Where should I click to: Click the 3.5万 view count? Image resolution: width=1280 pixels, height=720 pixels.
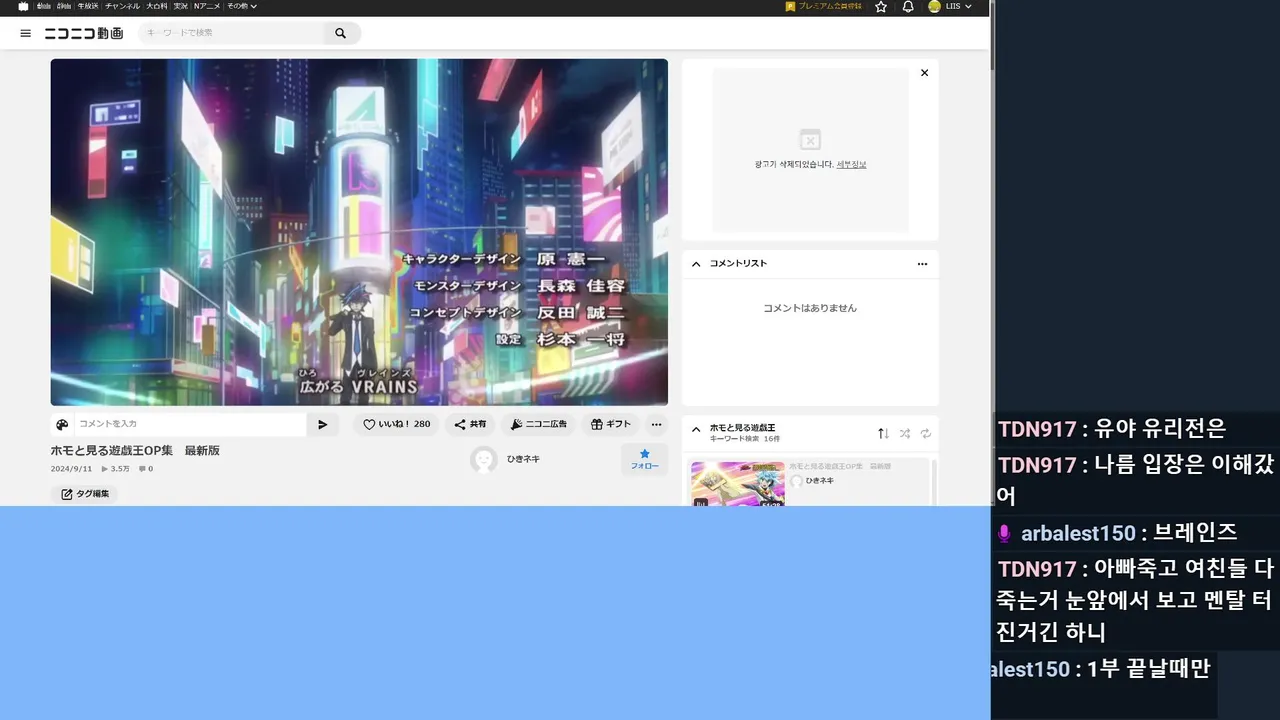[x=116, y=469]
